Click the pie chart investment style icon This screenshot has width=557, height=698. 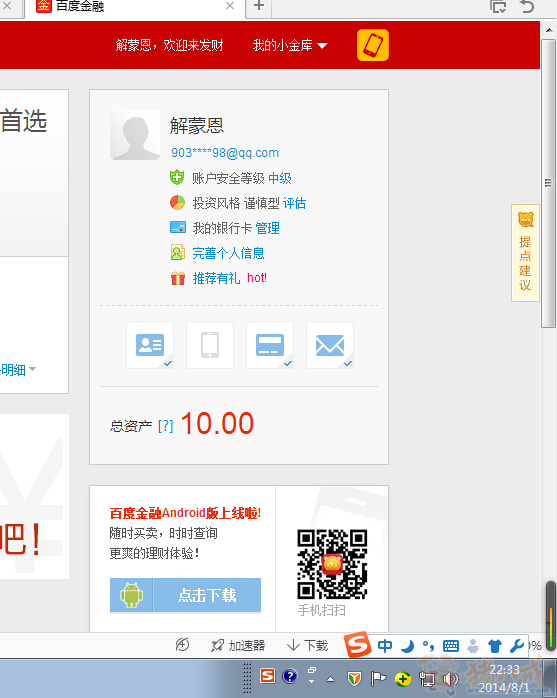[177, 203]
